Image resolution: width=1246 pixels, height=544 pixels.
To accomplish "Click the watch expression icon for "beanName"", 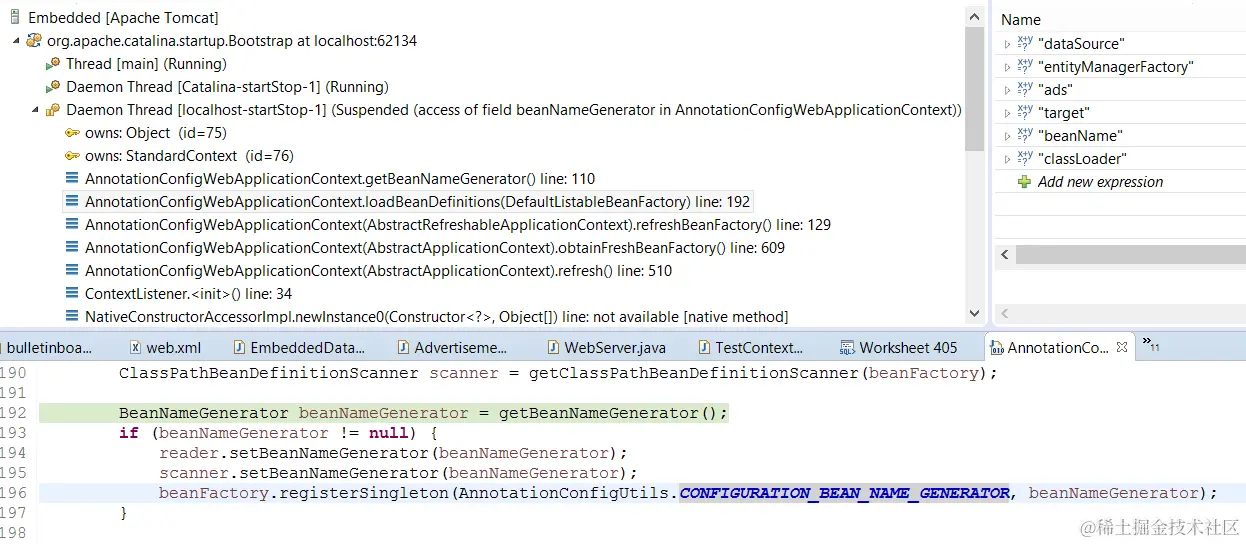I will [1025, 136].
